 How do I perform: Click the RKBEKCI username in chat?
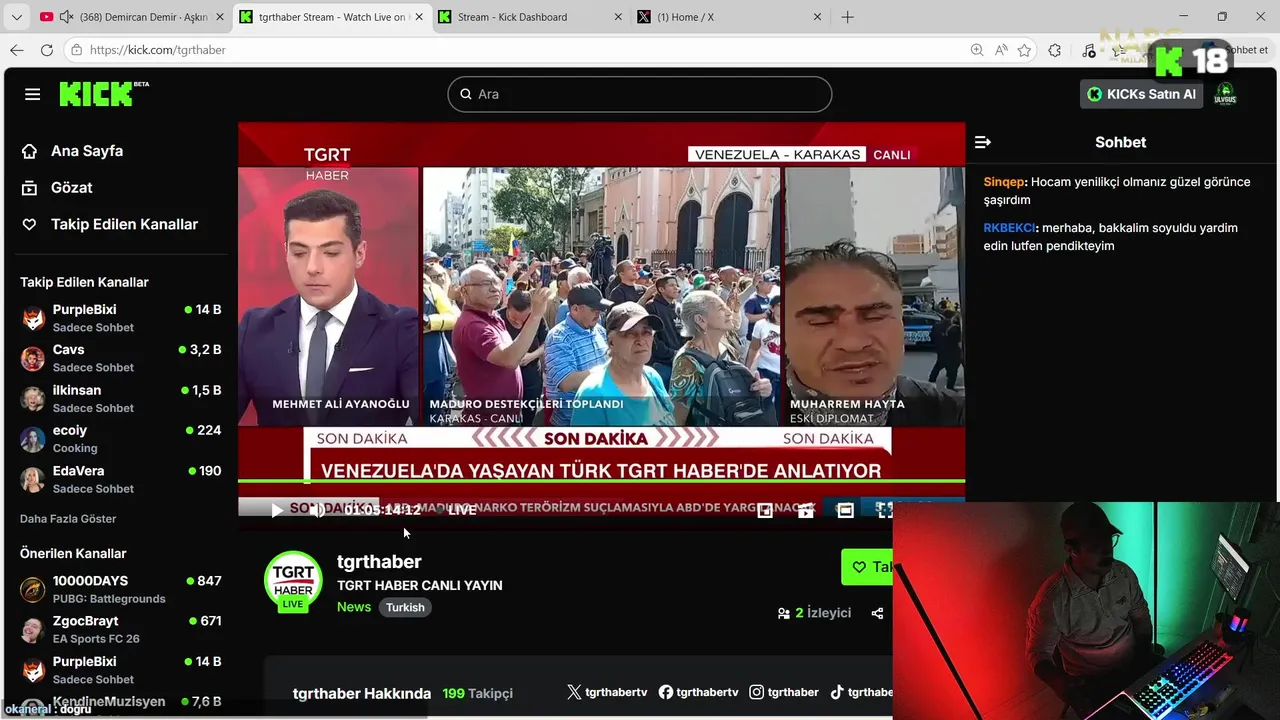tap(1009, 228)
